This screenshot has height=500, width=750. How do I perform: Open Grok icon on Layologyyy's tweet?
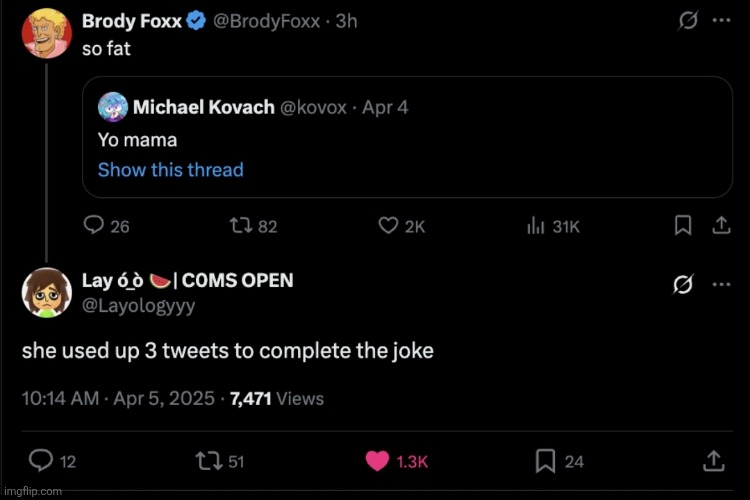[x=683, y=285]
